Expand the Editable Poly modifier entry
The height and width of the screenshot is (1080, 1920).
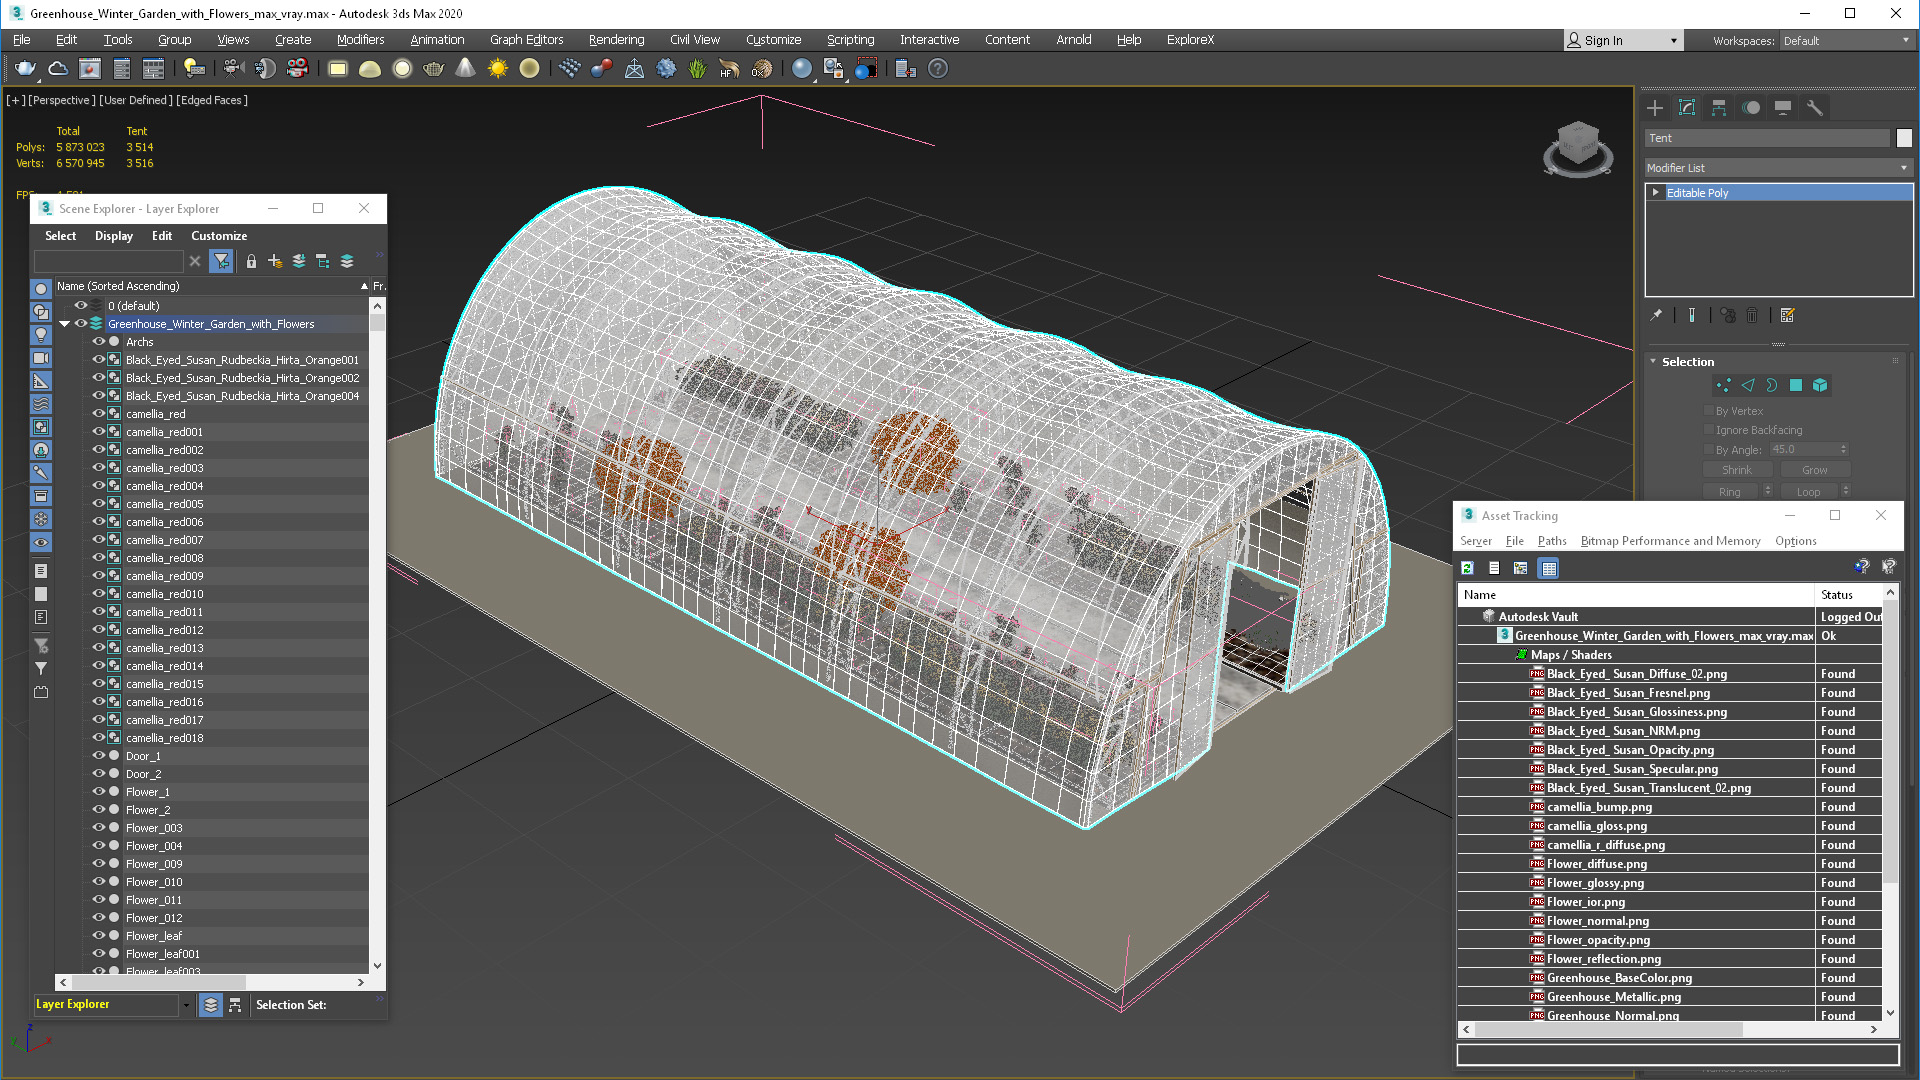point(1656,193)
